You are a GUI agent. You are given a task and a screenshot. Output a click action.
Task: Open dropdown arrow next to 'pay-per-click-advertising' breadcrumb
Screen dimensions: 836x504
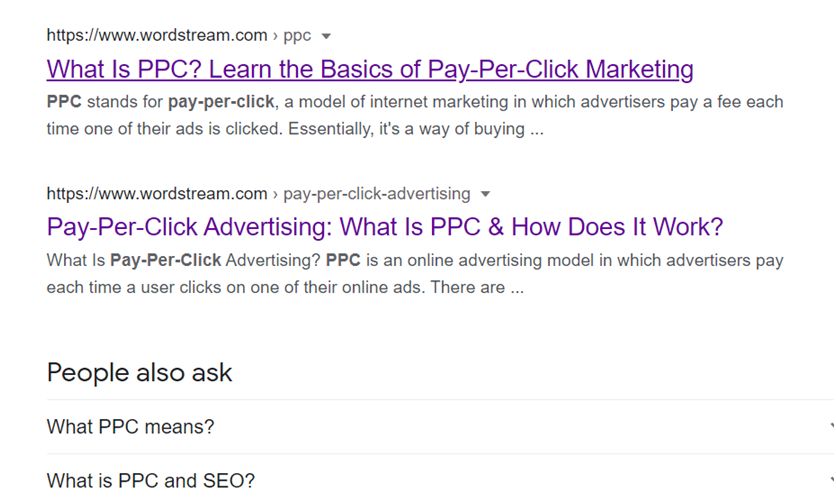coord(485,194)
